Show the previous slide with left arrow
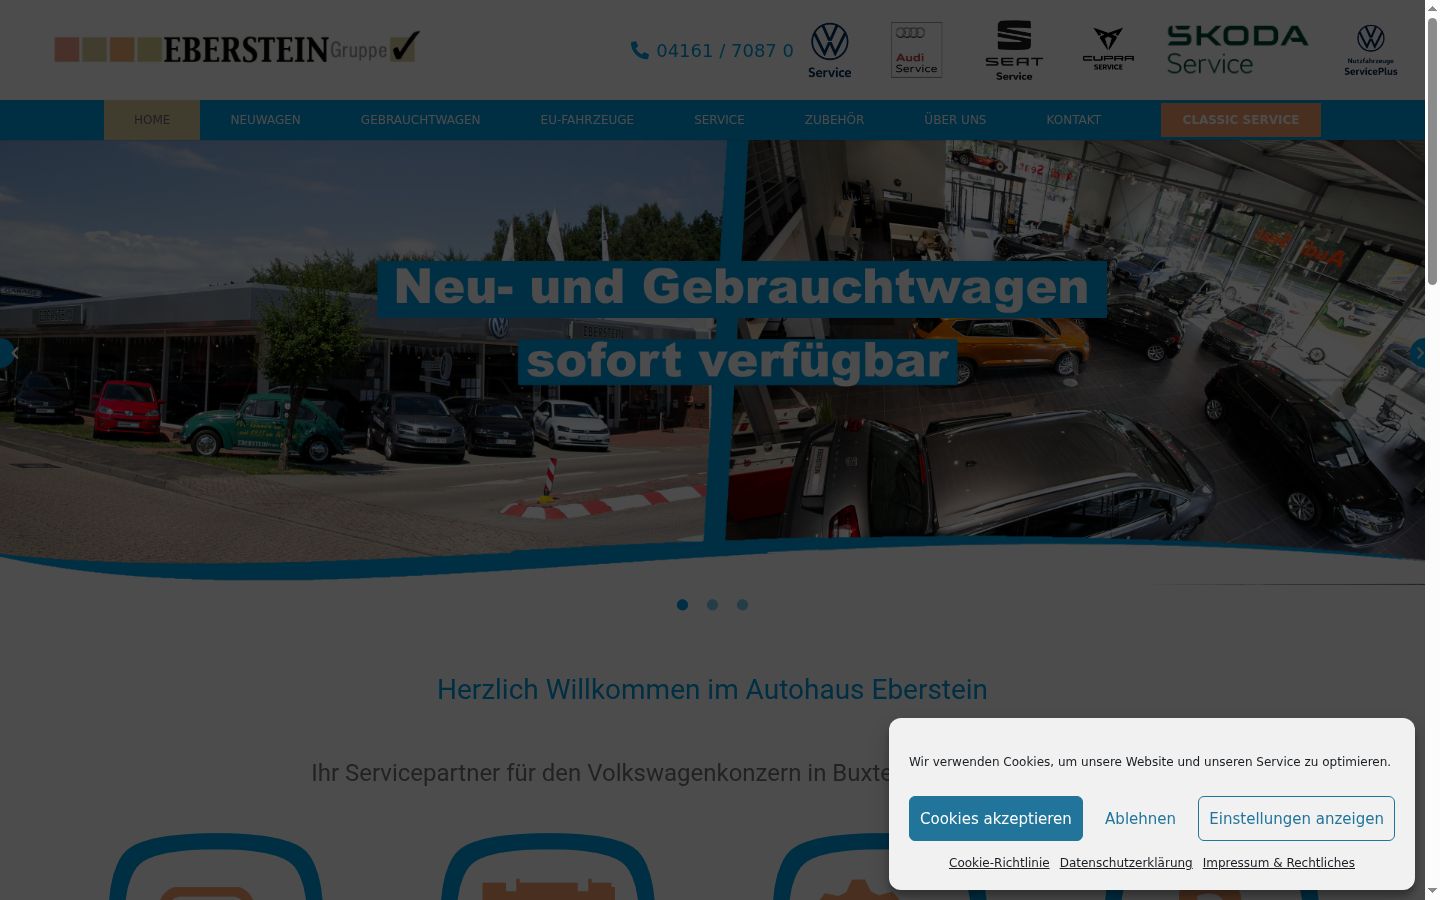Image resolution: width=1440 pixels, height=900 pixels. point(10,353)
